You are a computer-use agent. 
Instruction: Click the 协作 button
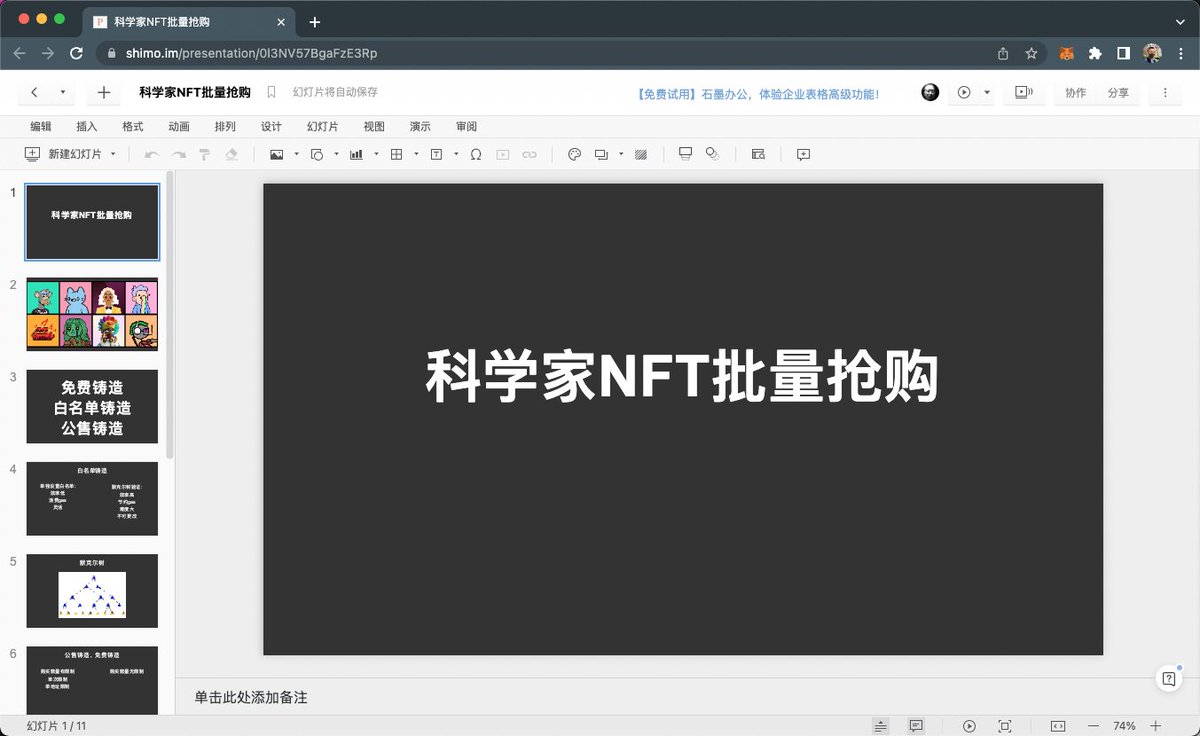pos(1075,92)
